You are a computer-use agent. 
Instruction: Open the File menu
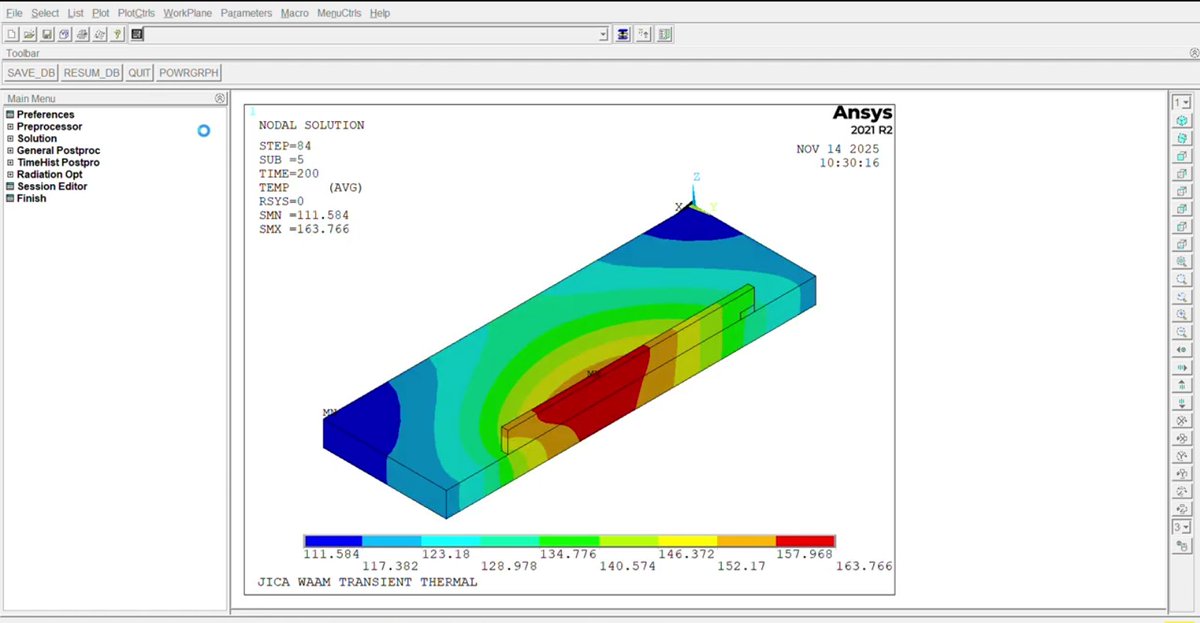(14, 13)
